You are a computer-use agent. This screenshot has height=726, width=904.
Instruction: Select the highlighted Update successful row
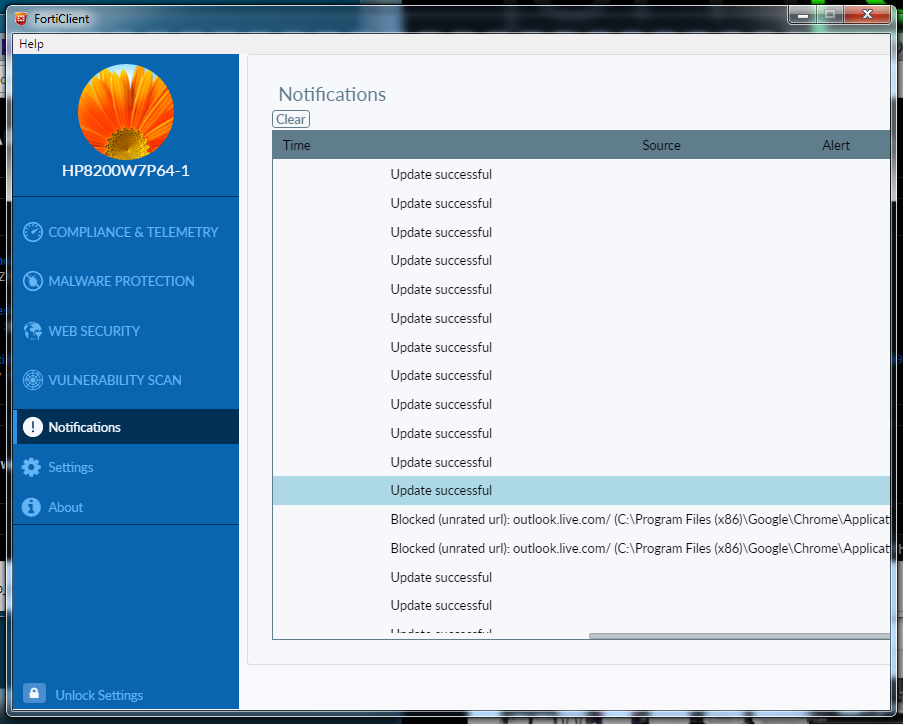(x=582, y=491)
